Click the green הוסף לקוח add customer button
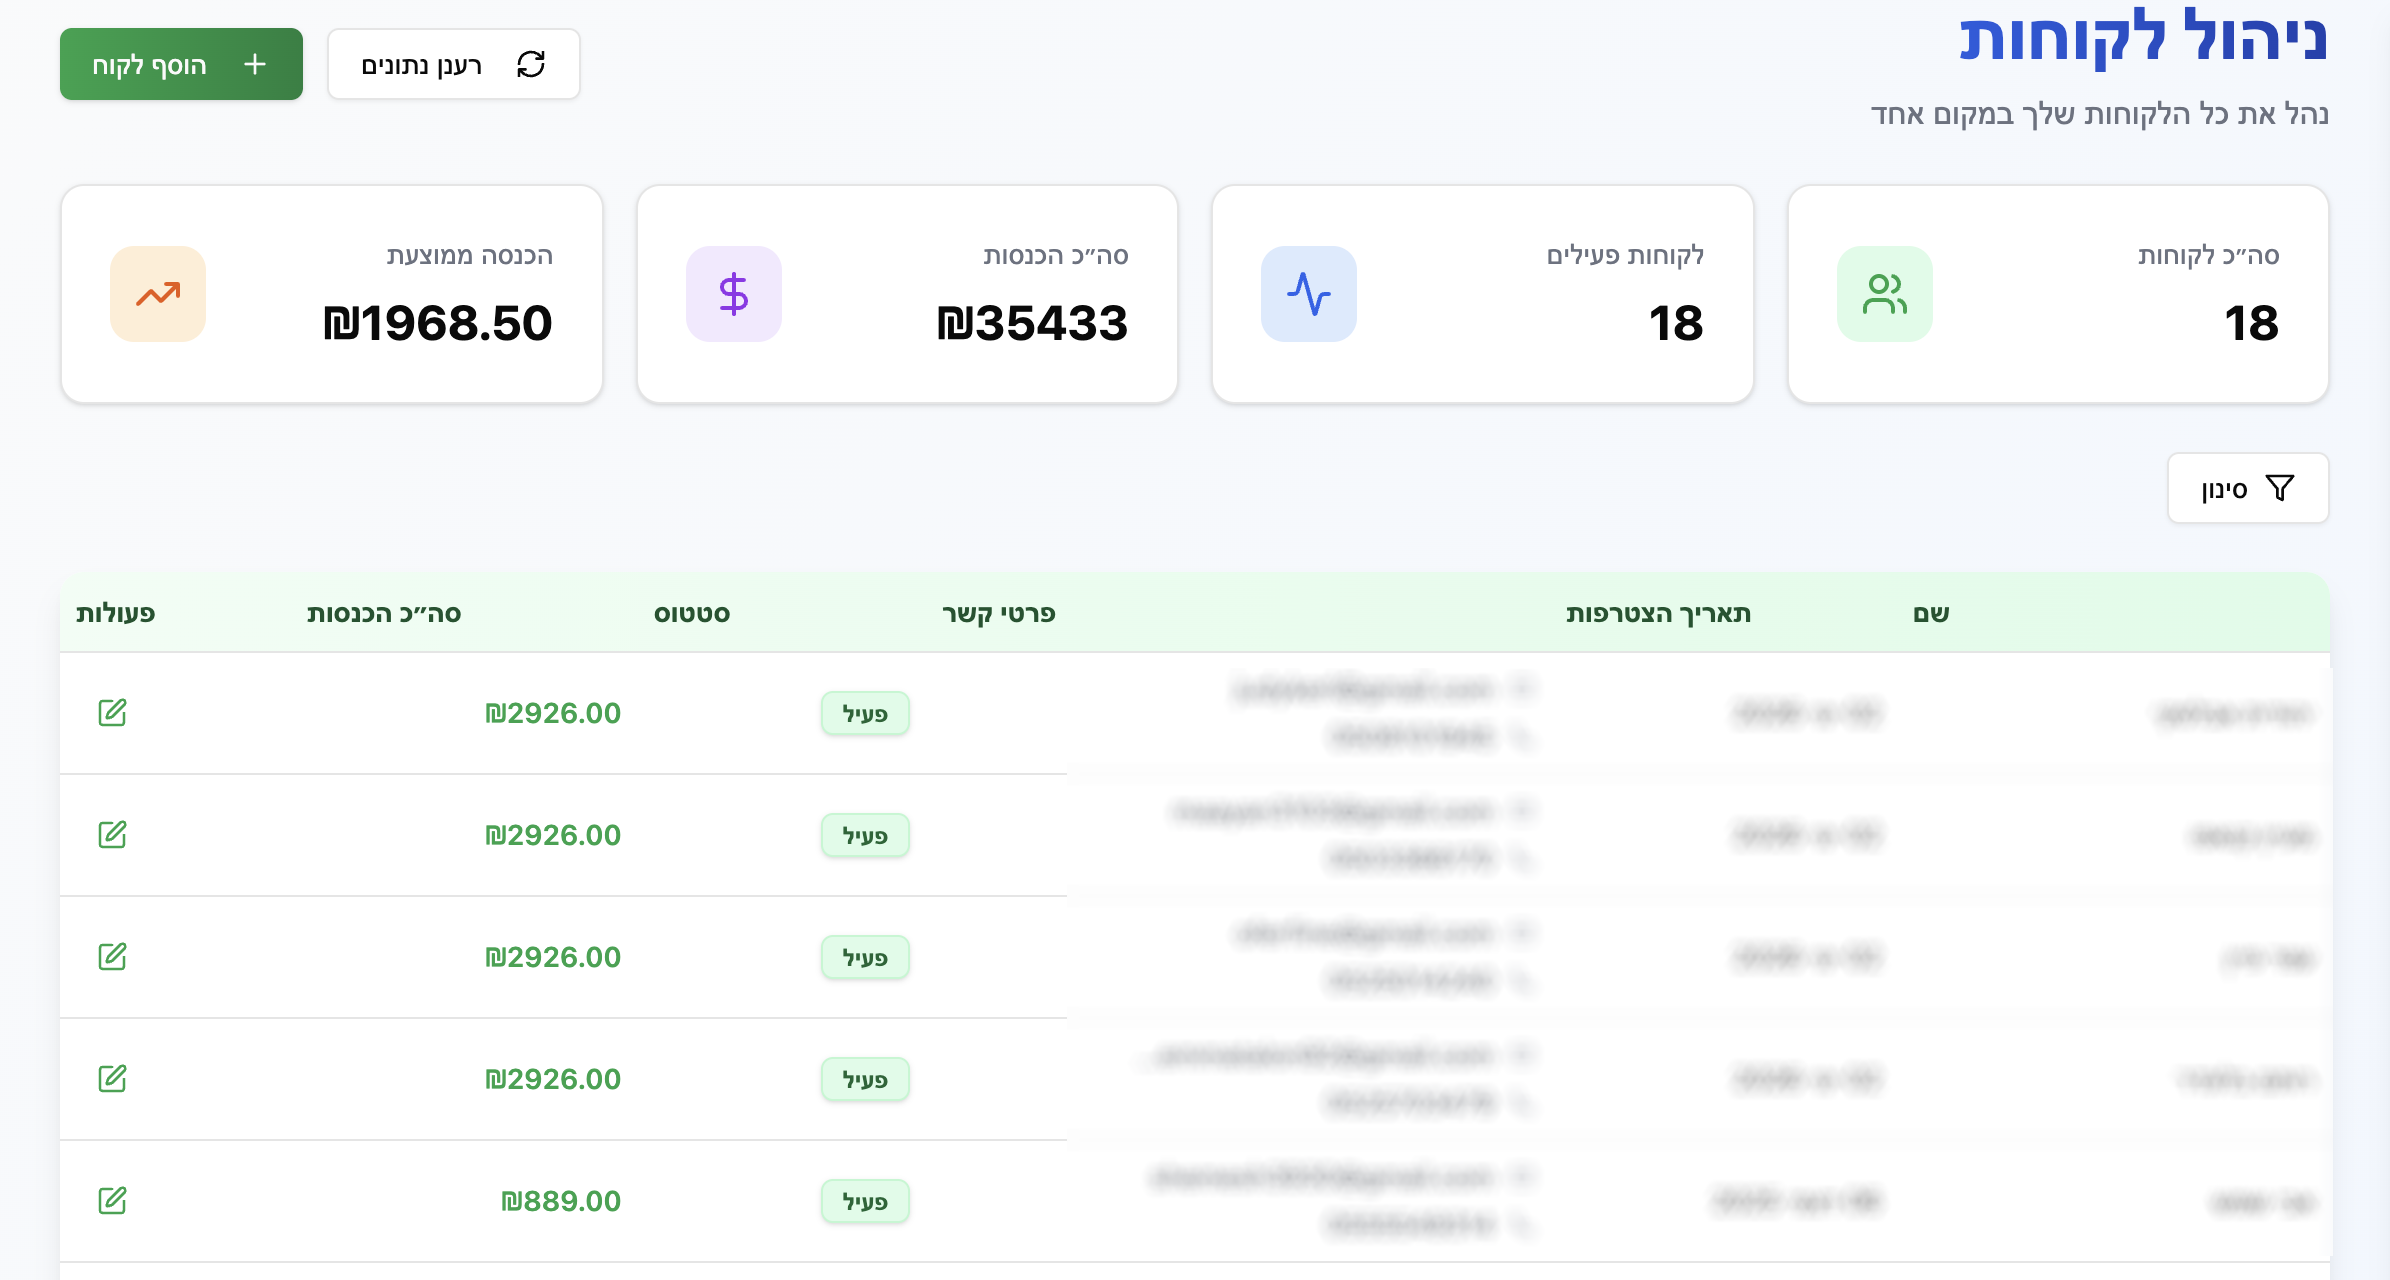This screenshot has height=1280, width=2390. (181, 64)
